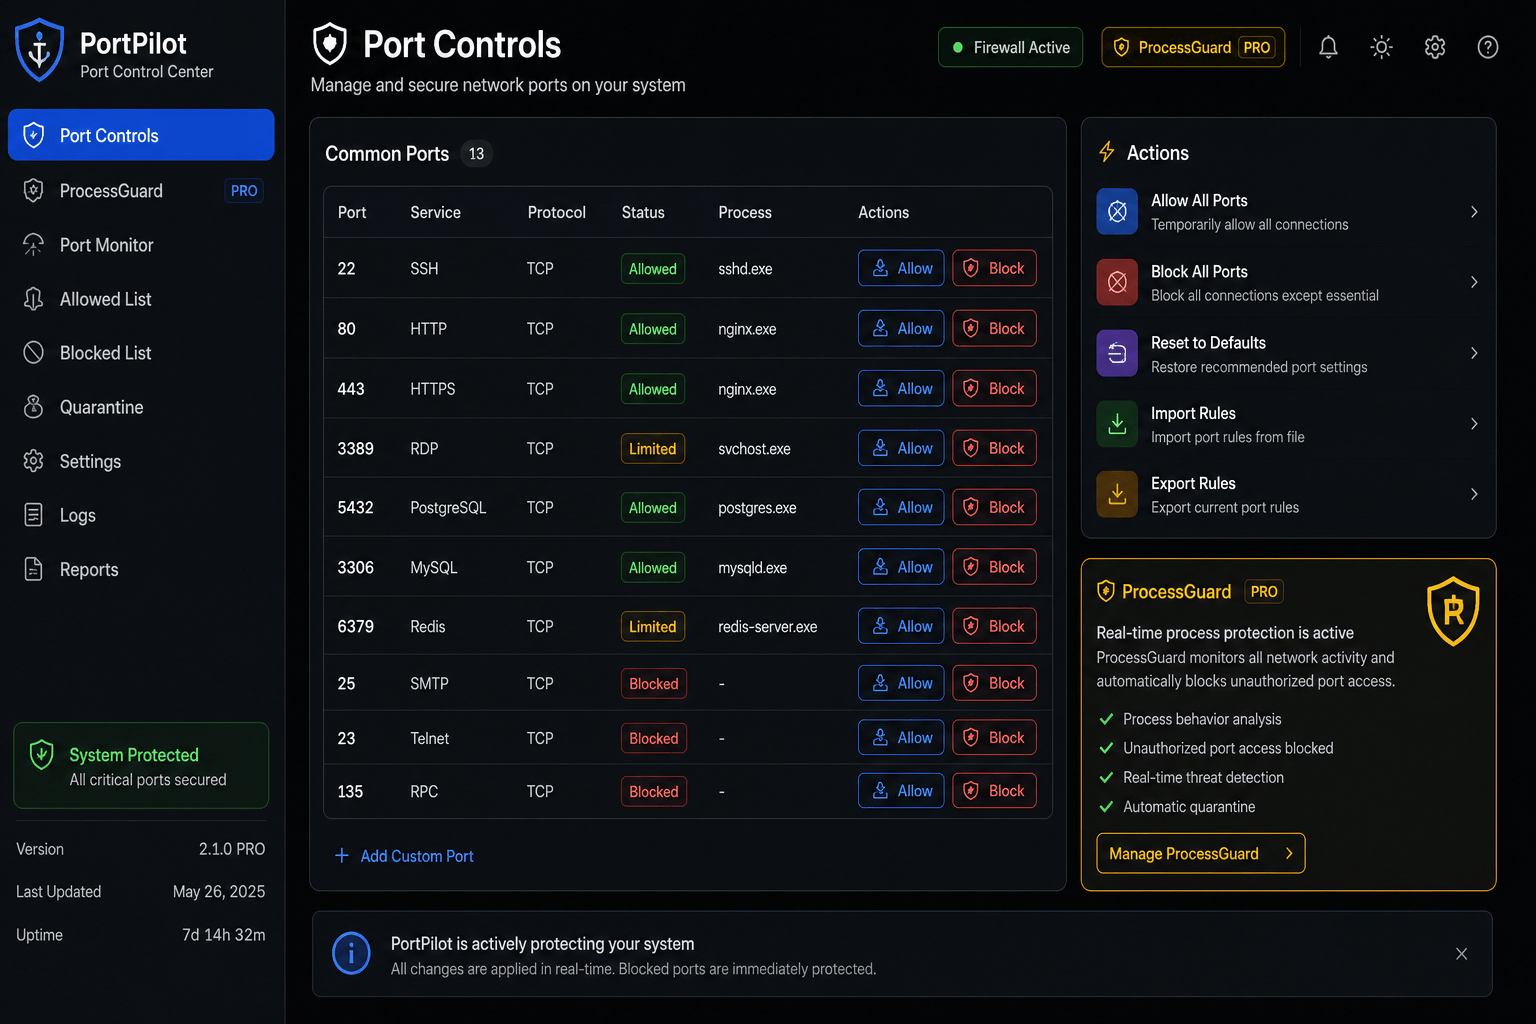Click the Settings gear icon in sidebar
Screen dimensions: 1536x1024
[x=33, y=461]
